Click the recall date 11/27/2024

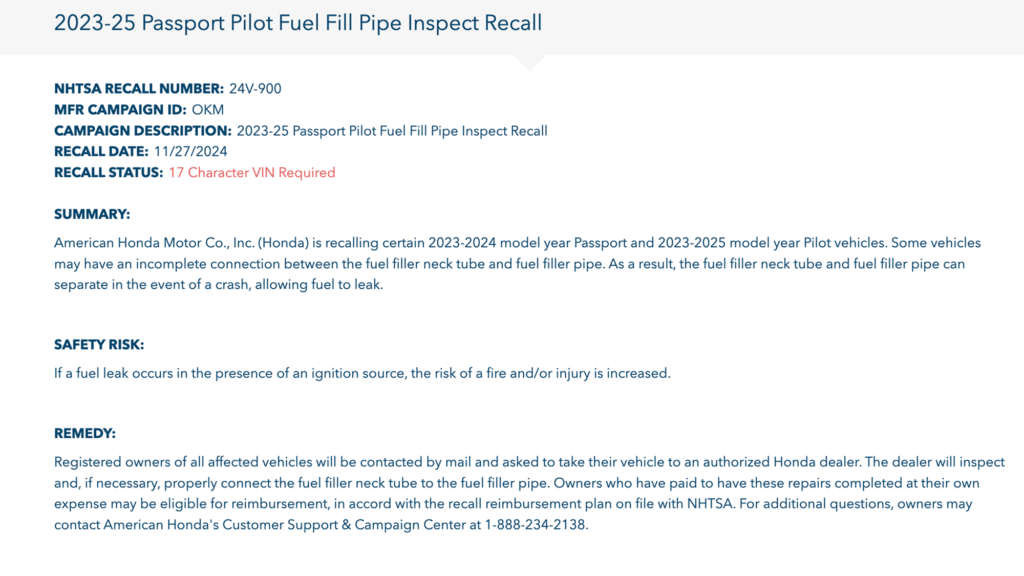click(191, 152)
